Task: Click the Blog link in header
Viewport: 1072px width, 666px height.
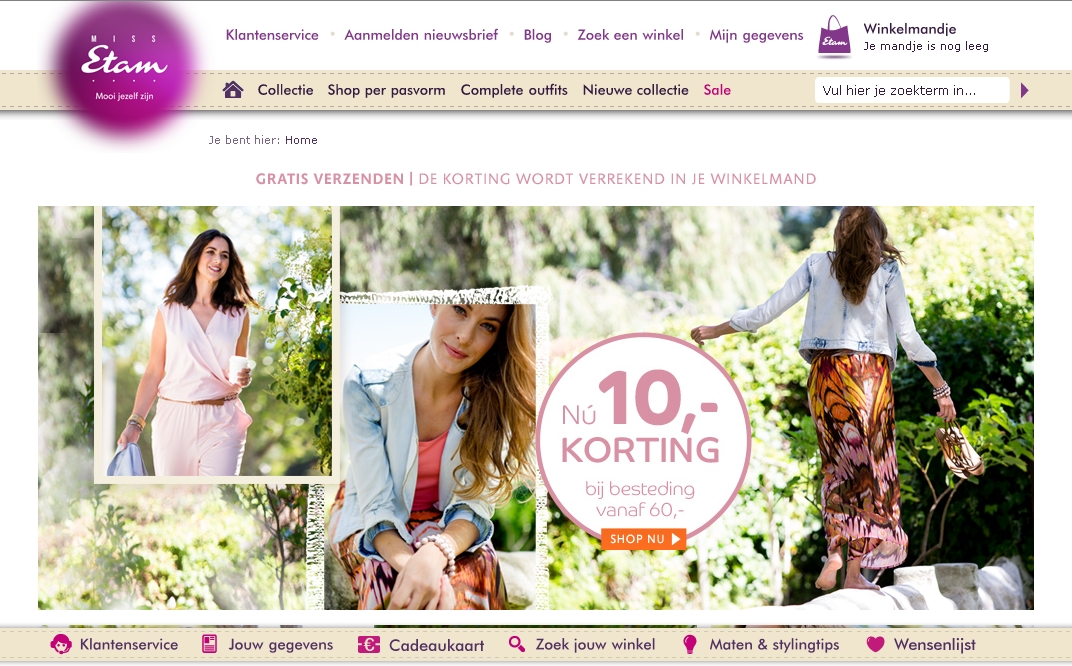Action: pyautogui.click(x=537, y=35)
